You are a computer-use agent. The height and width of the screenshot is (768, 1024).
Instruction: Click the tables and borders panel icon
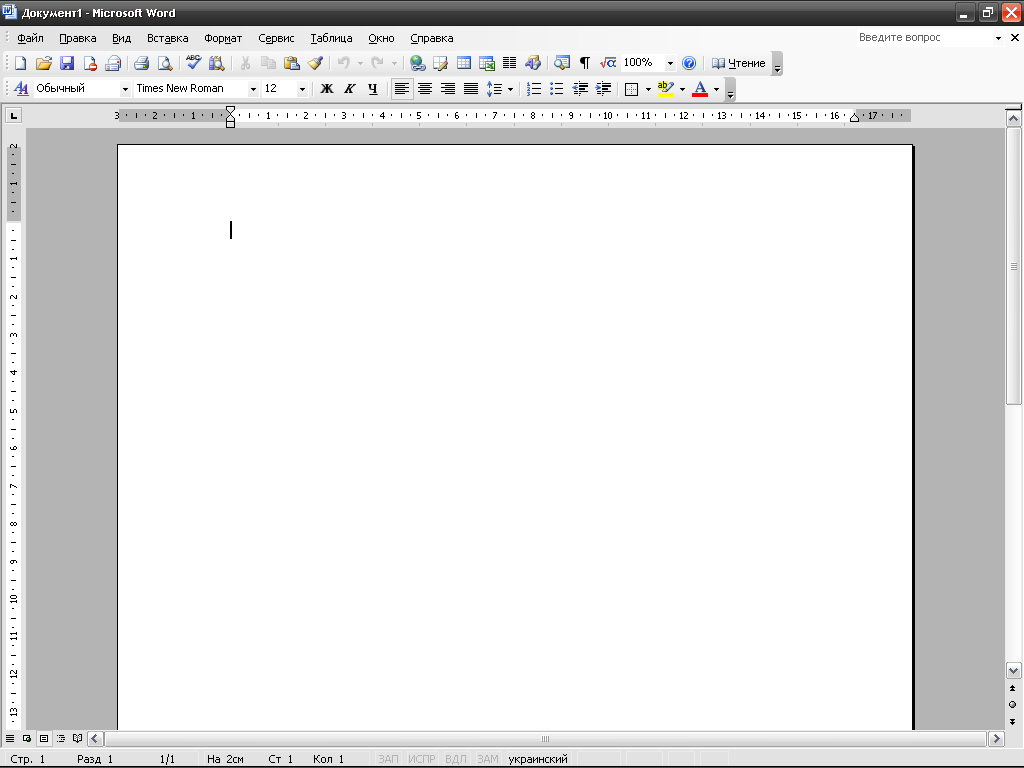coord(440,63)
